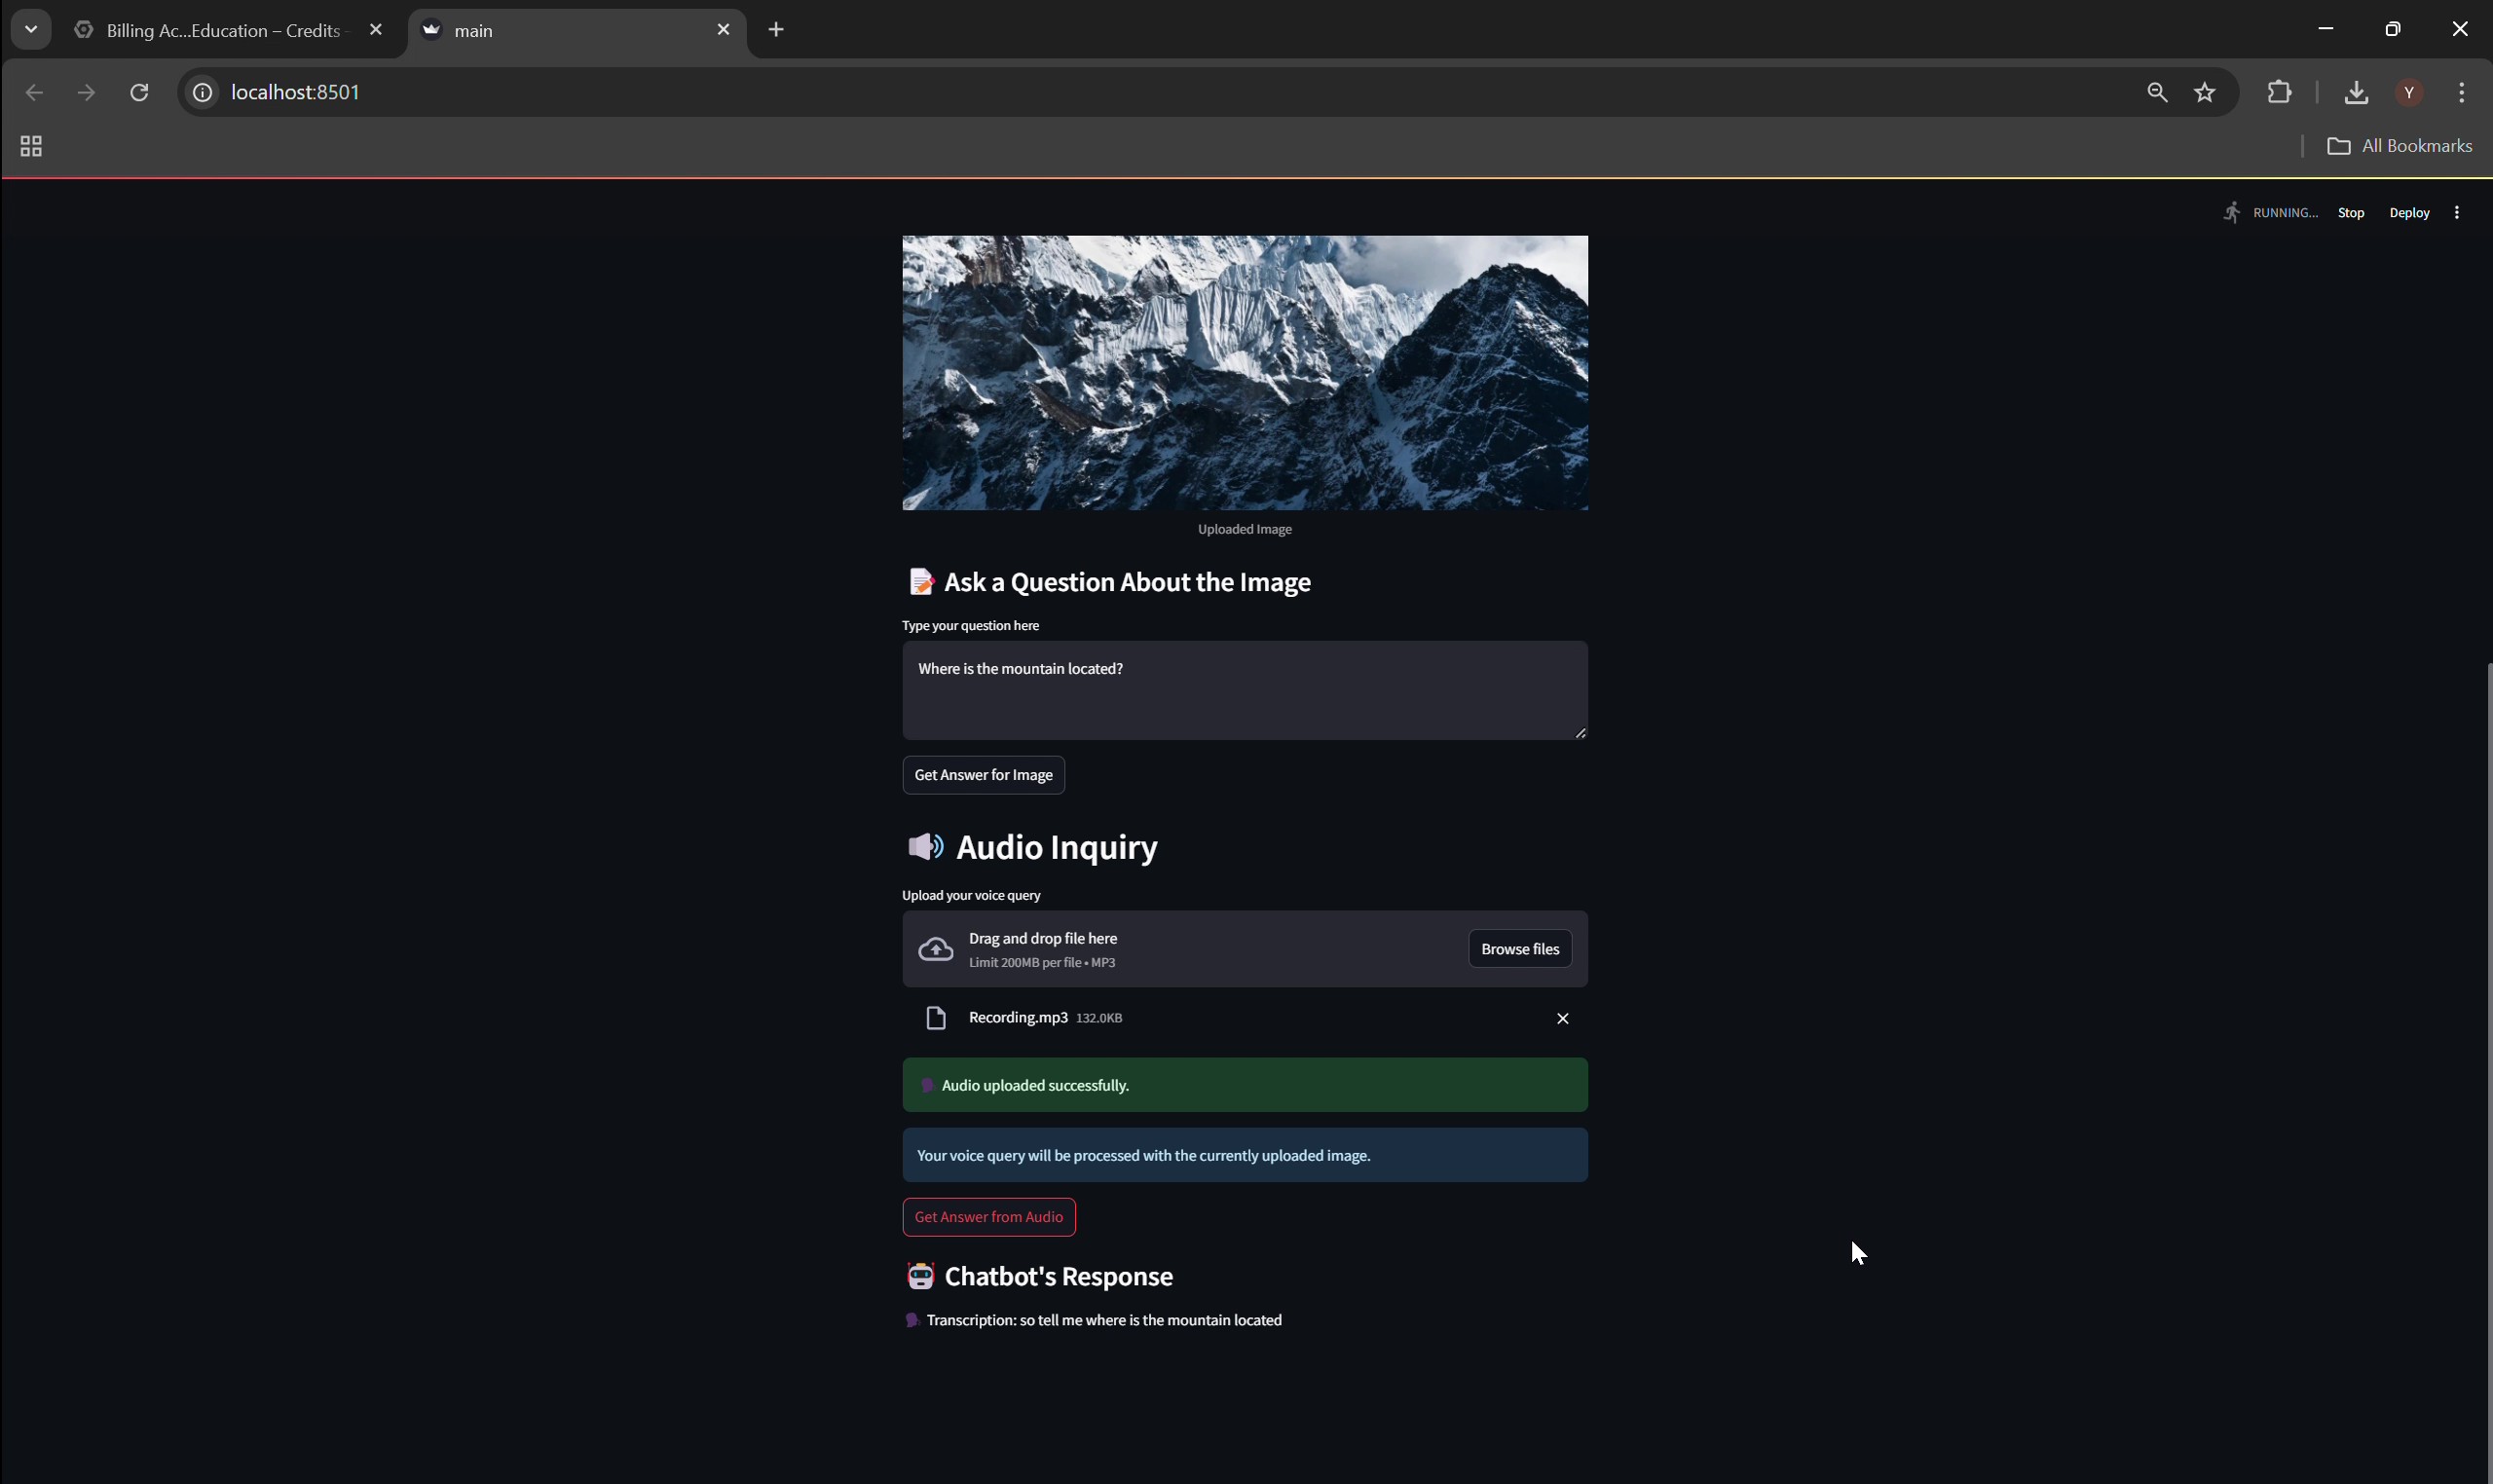
Task: Click Get Answer from Audio button
Action: tap(988, 1216)
